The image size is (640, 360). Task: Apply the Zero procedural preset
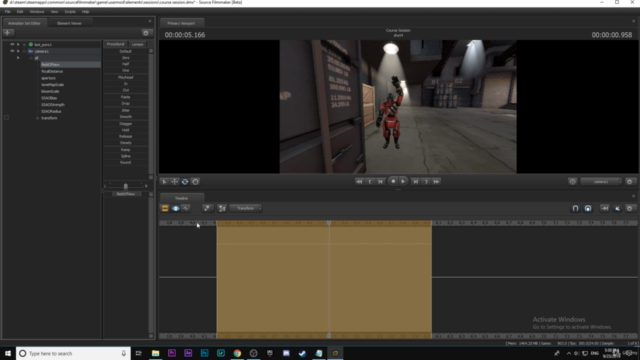(126, 58)
